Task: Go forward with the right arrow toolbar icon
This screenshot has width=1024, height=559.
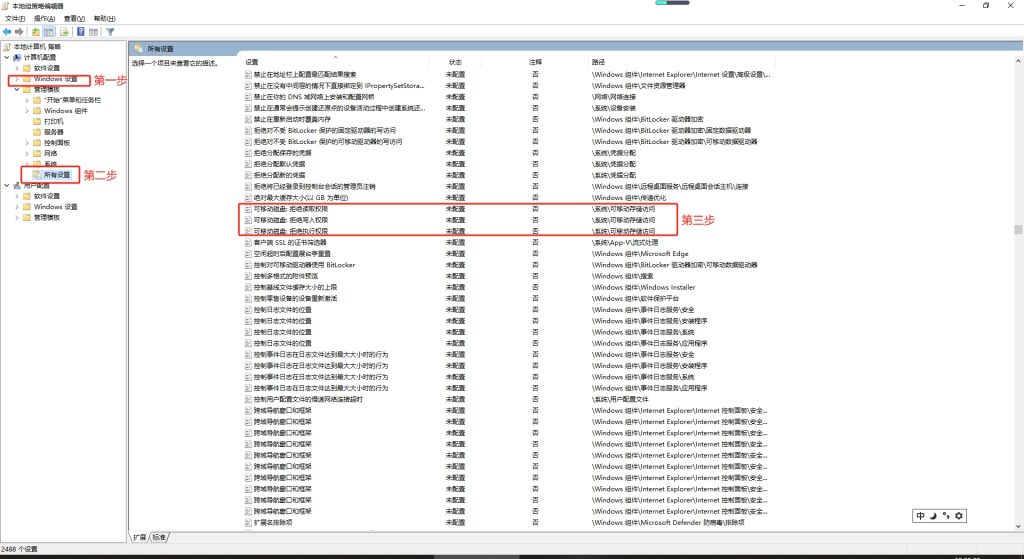Action: (x=19, y=31)
